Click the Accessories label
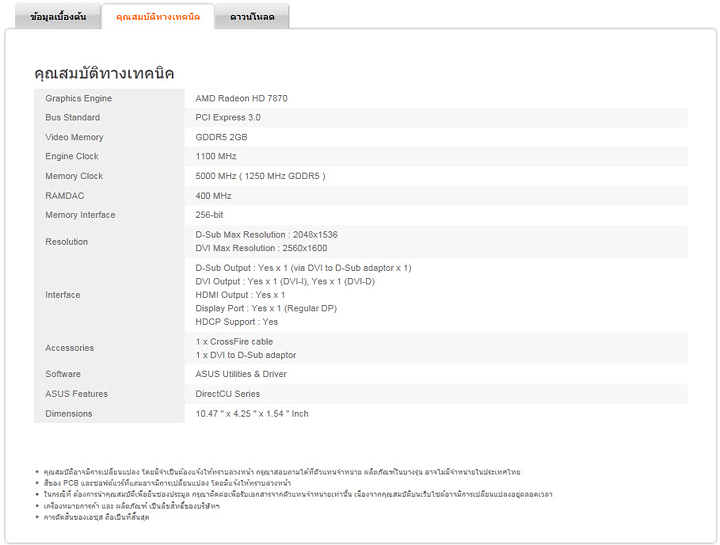The height and width of the screenshot is (545, 720). [69, 348]
